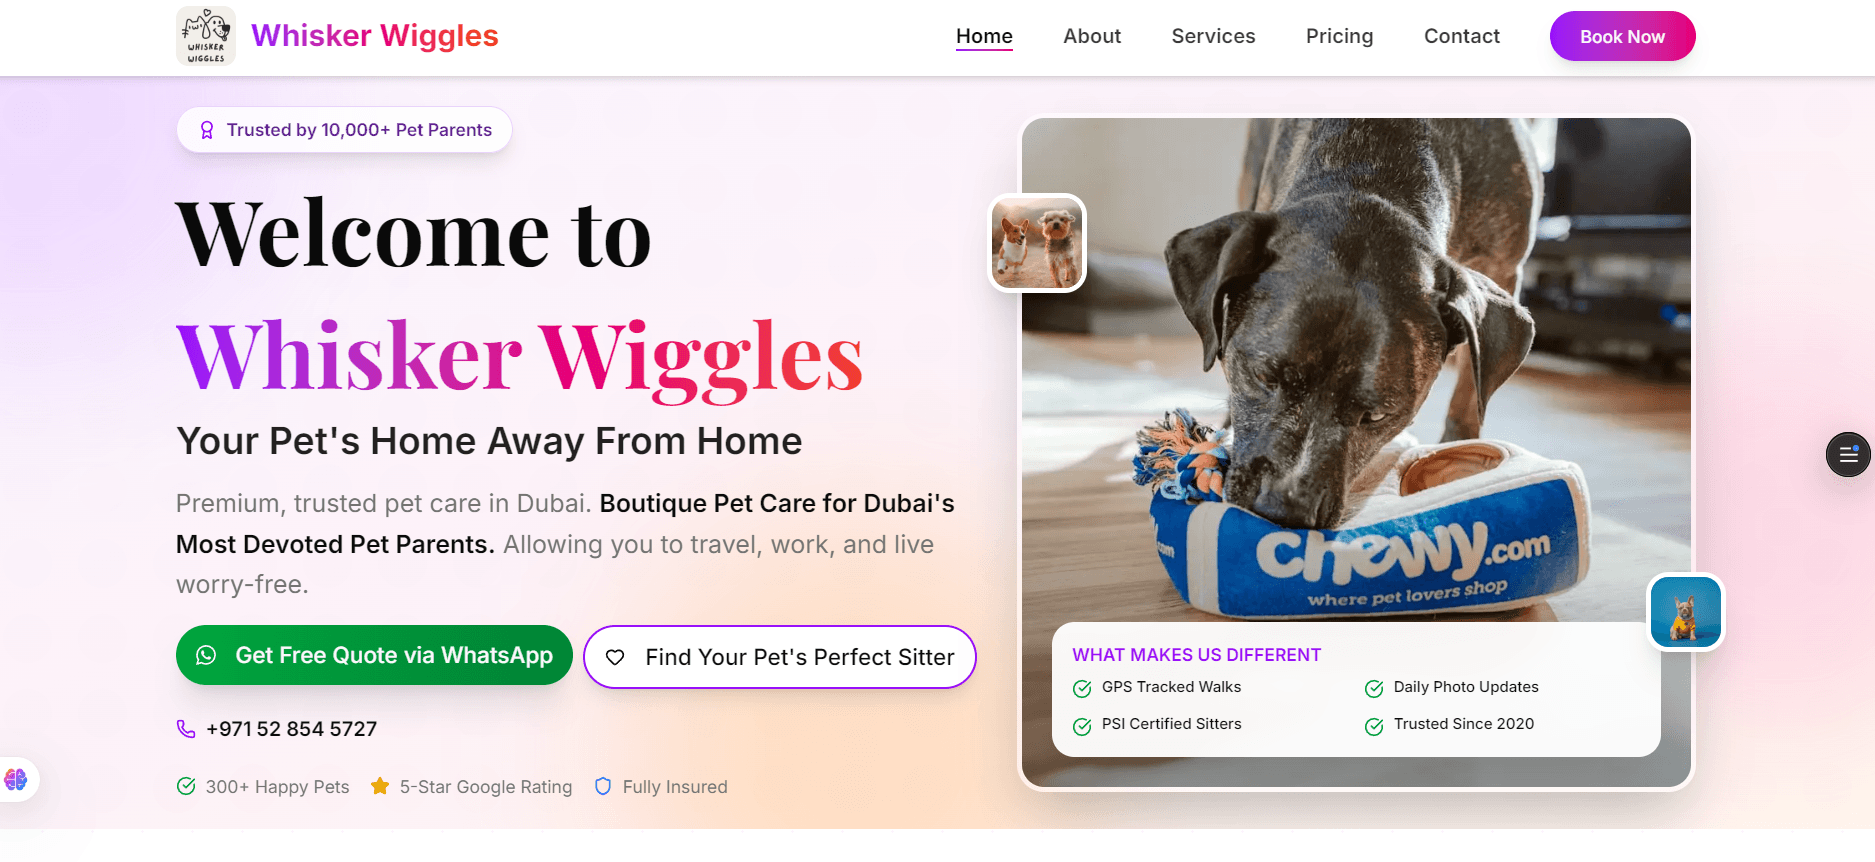Click the brain widget icon at left edge
The height and width of the screenshot is (862, 1875).
(x=16, y=779)
